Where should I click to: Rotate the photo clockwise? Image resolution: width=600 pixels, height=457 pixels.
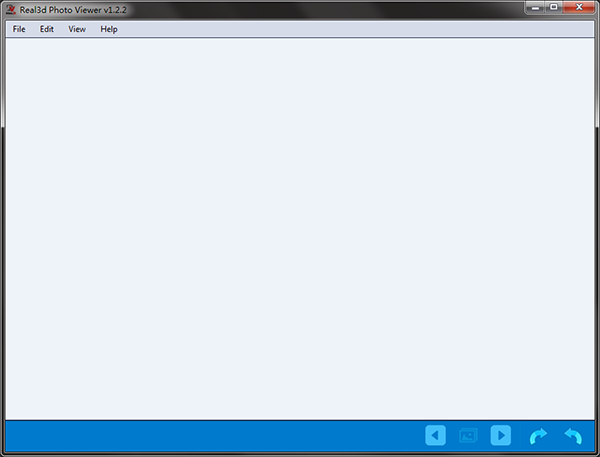click(x=538, y=436)
